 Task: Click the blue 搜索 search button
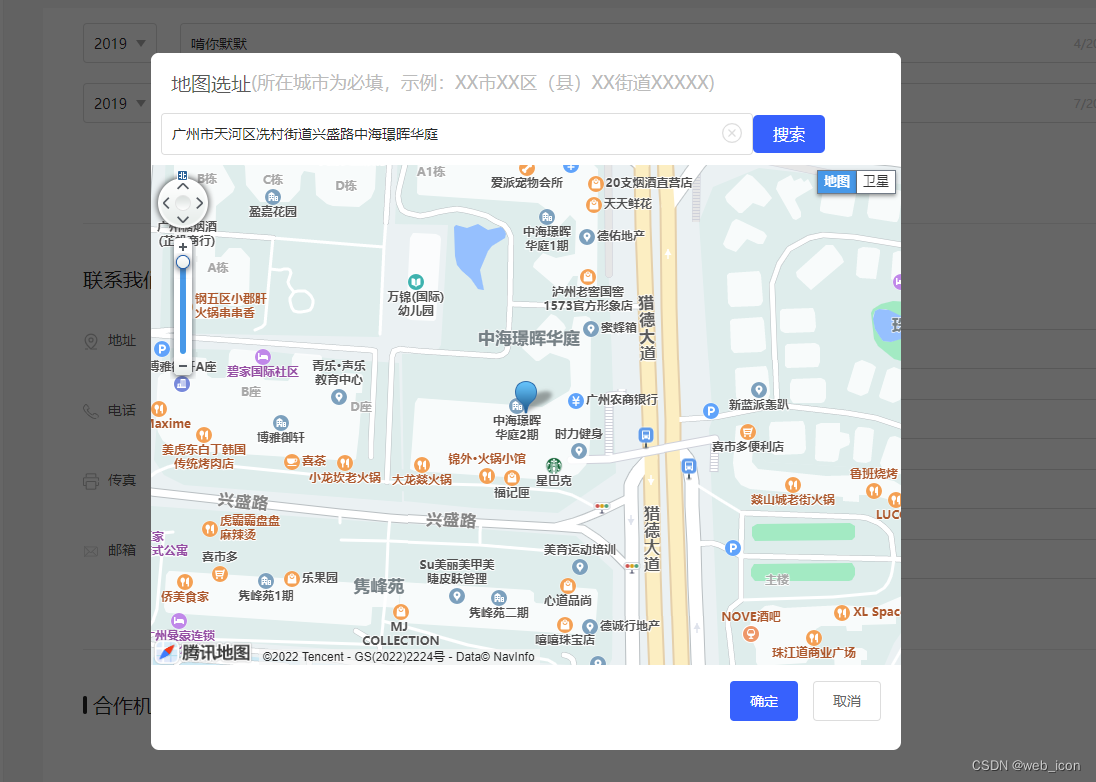[788, 134]
